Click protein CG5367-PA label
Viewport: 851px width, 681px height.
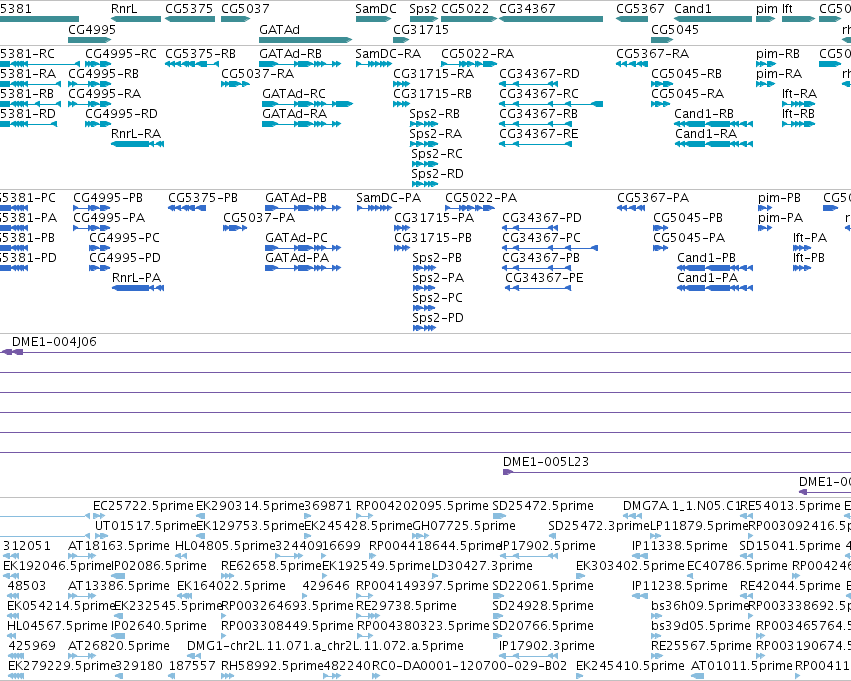653,198
